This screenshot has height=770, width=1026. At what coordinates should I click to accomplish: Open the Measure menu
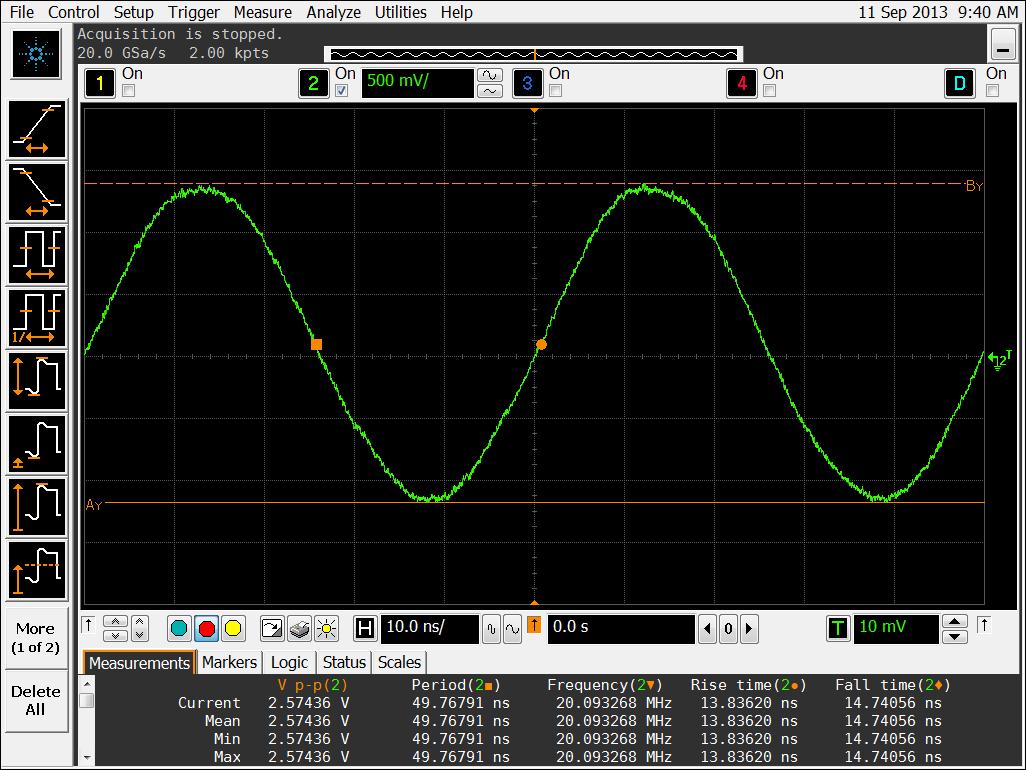point(263,12)
